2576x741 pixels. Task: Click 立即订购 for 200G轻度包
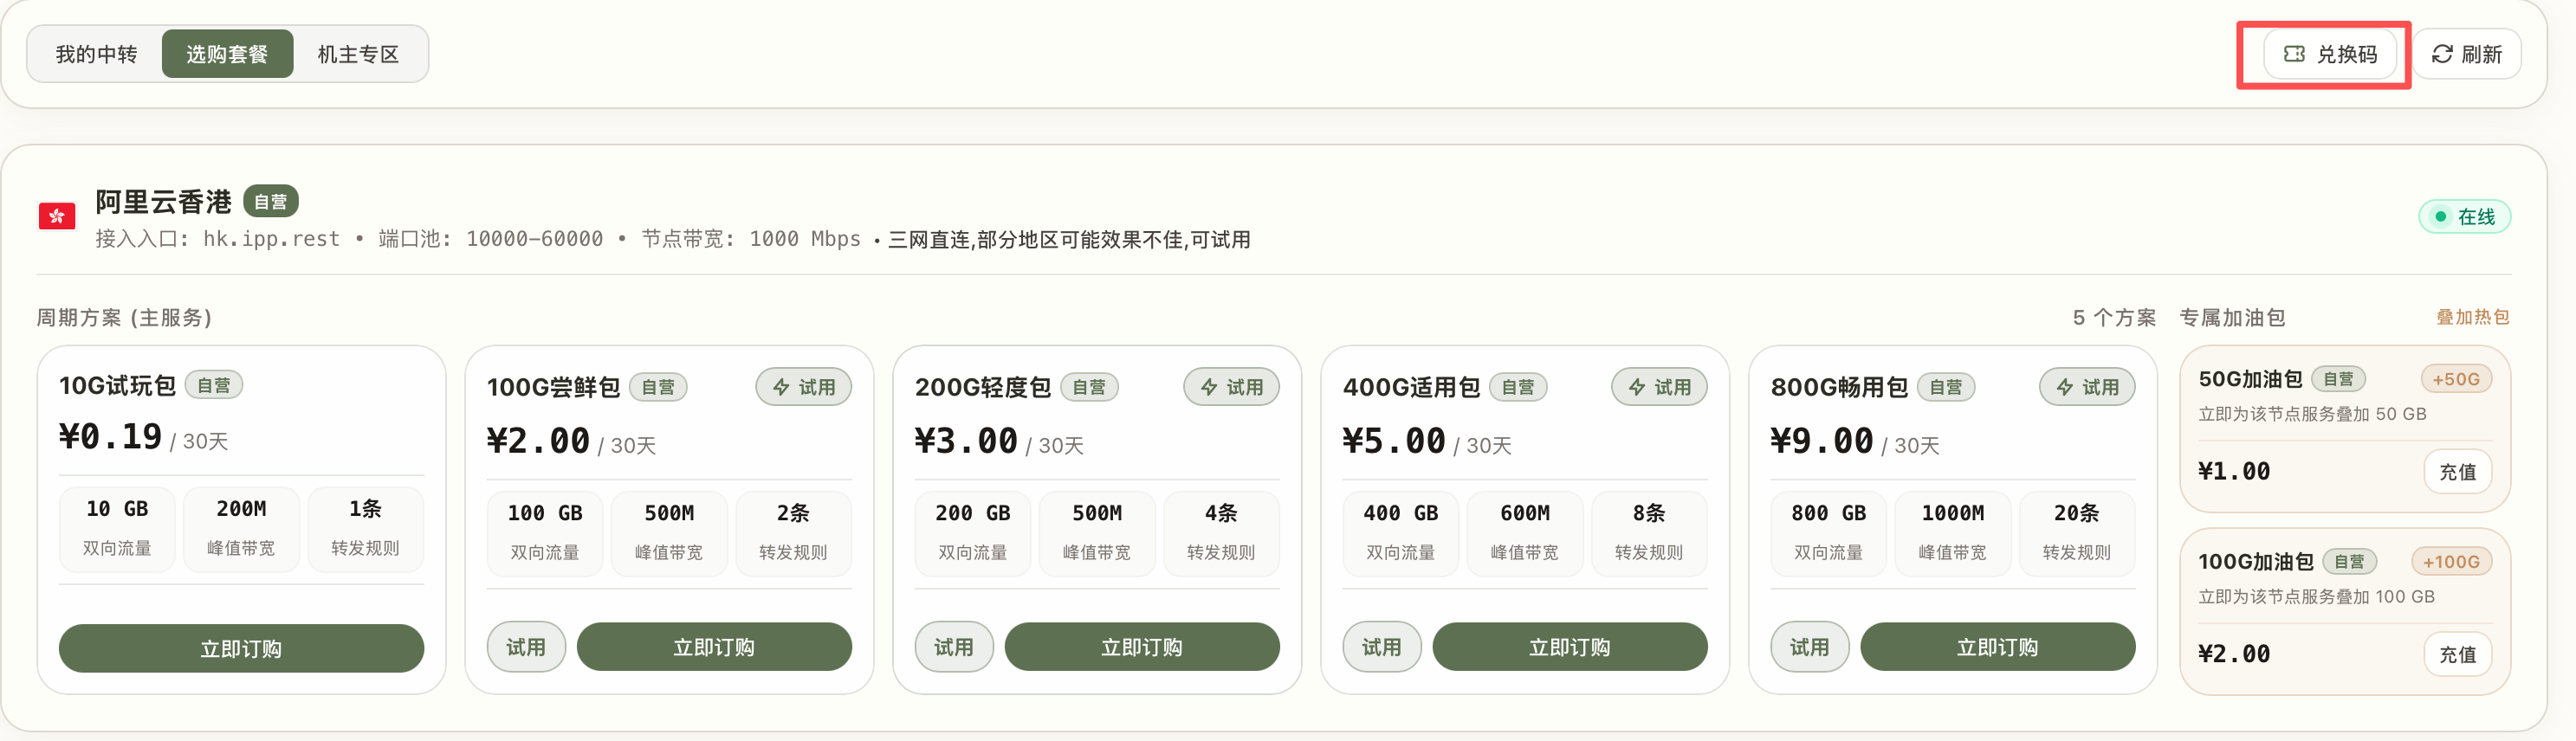click(x=1142, y=647)
